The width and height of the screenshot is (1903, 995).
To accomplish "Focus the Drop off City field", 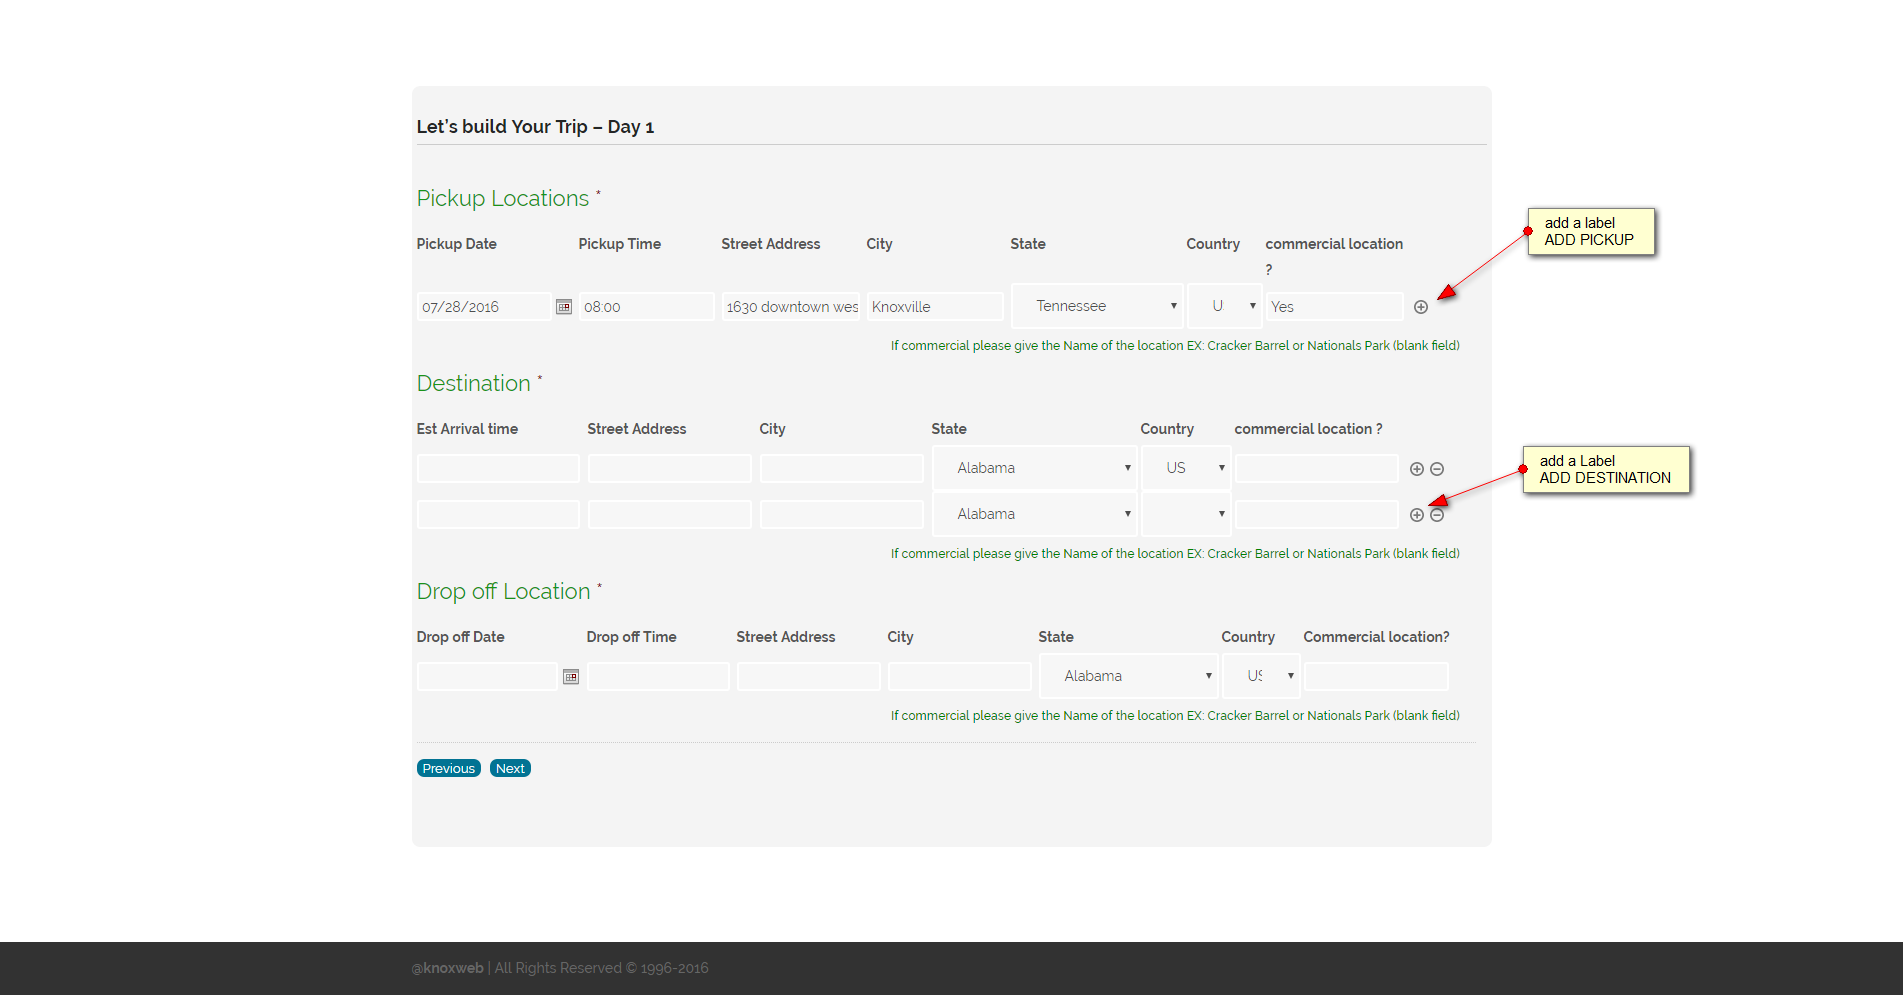I will click(960, 677).
